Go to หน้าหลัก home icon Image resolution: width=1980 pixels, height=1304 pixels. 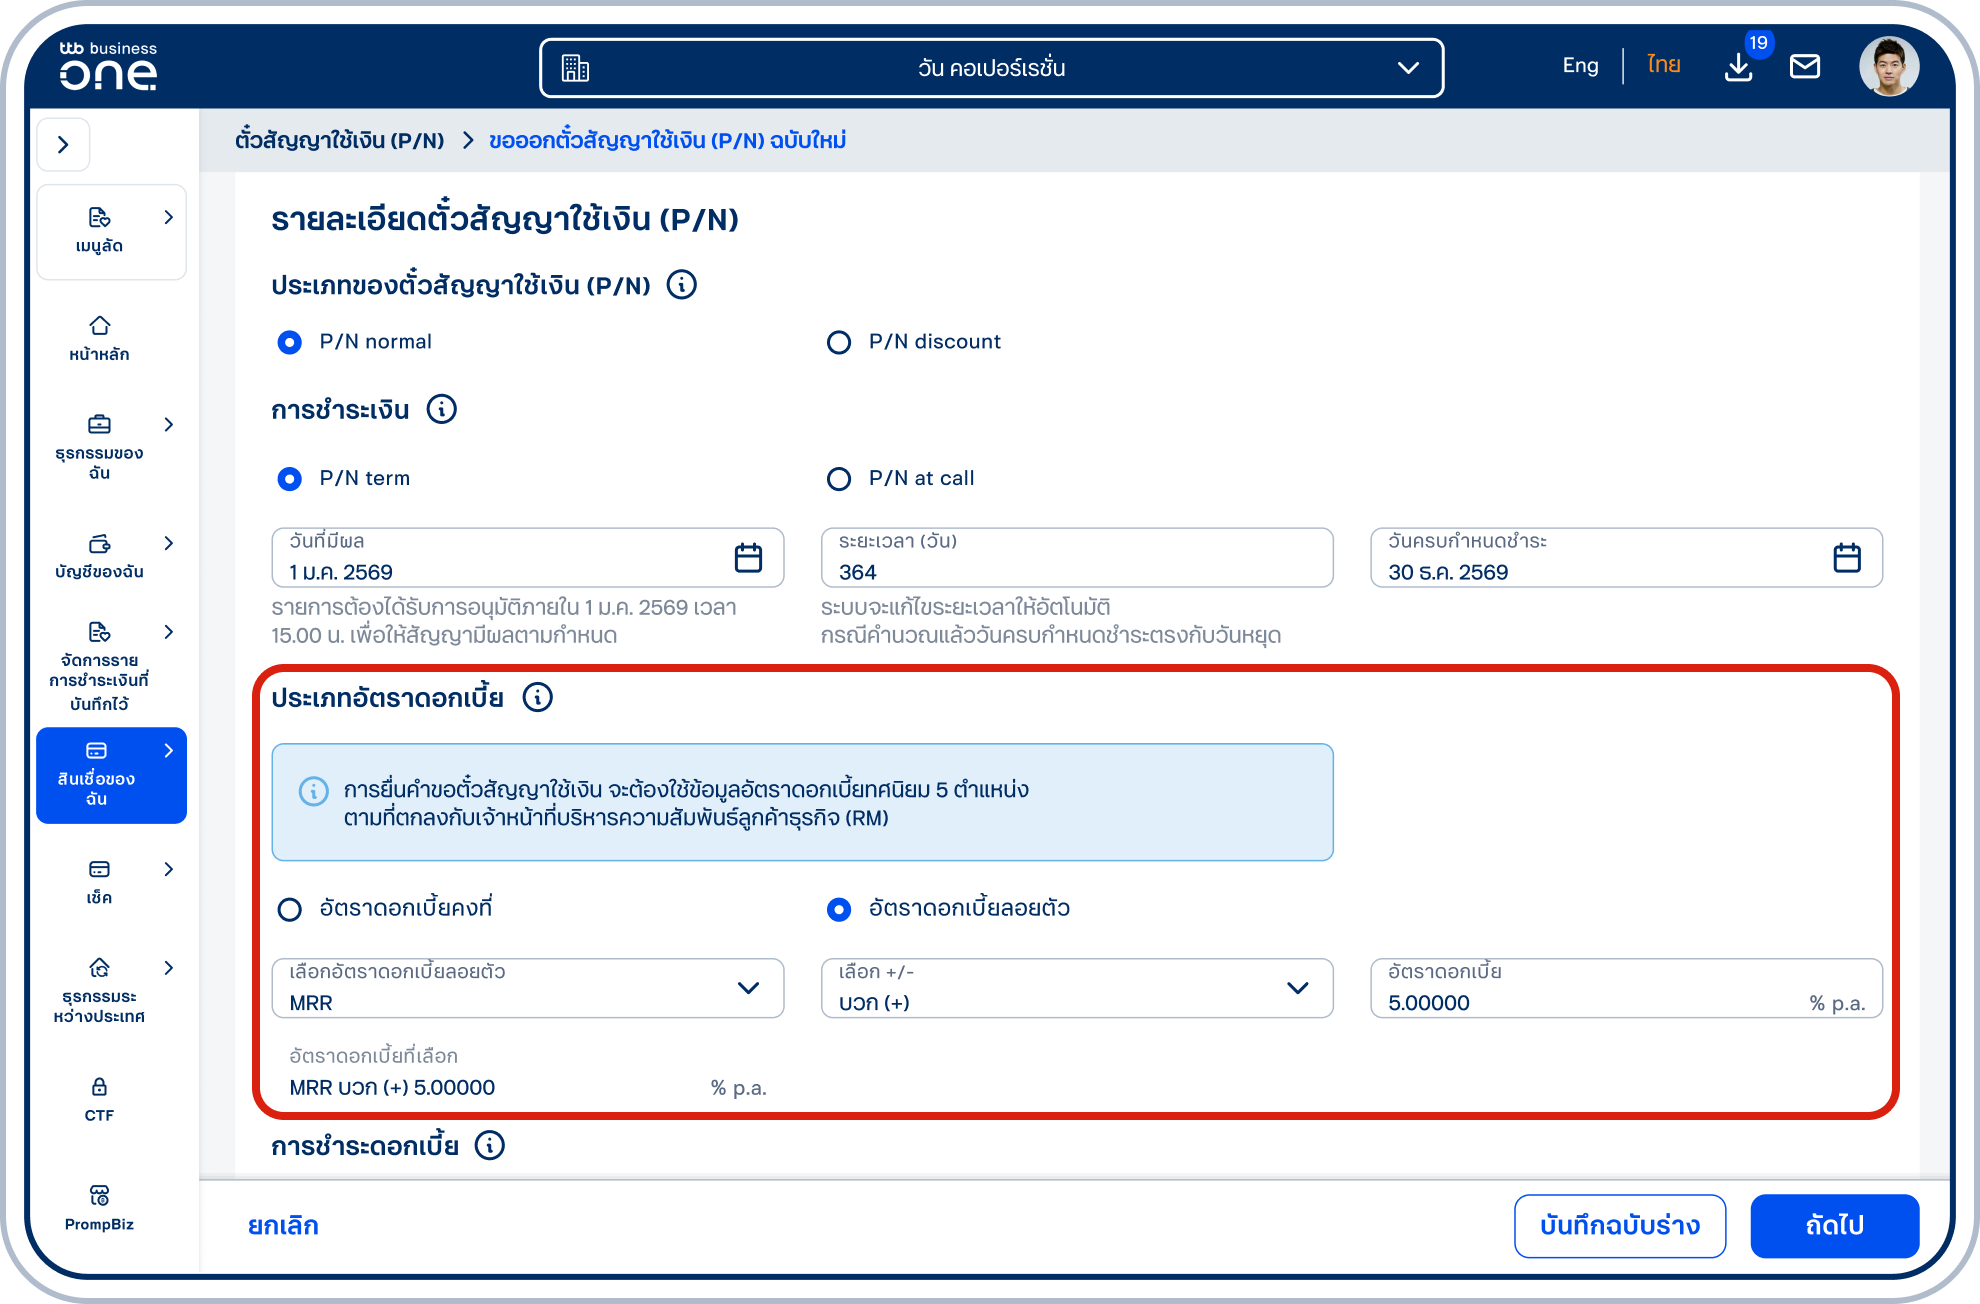click(x=99, y=326)
